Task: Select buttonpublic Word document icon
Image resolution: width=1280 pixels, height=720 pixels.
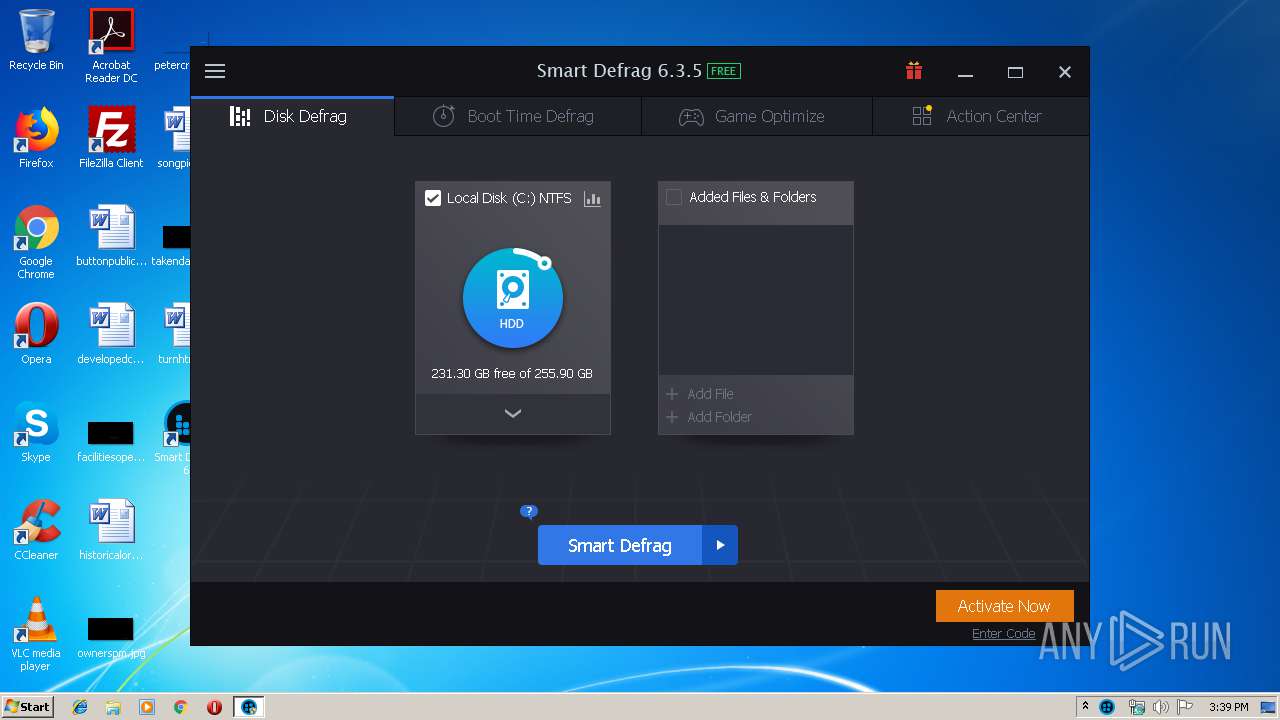Action: 111,237
